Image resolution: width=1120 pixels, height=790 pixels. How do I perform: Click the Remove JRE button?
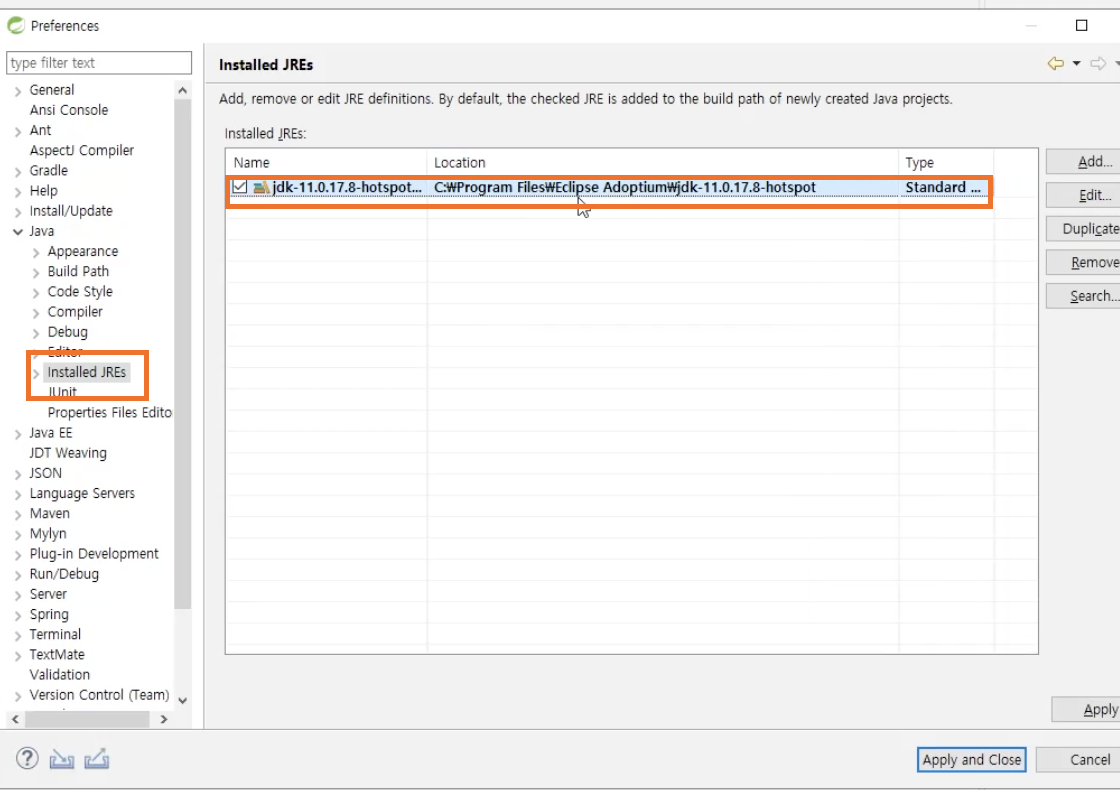point(1083,262)
